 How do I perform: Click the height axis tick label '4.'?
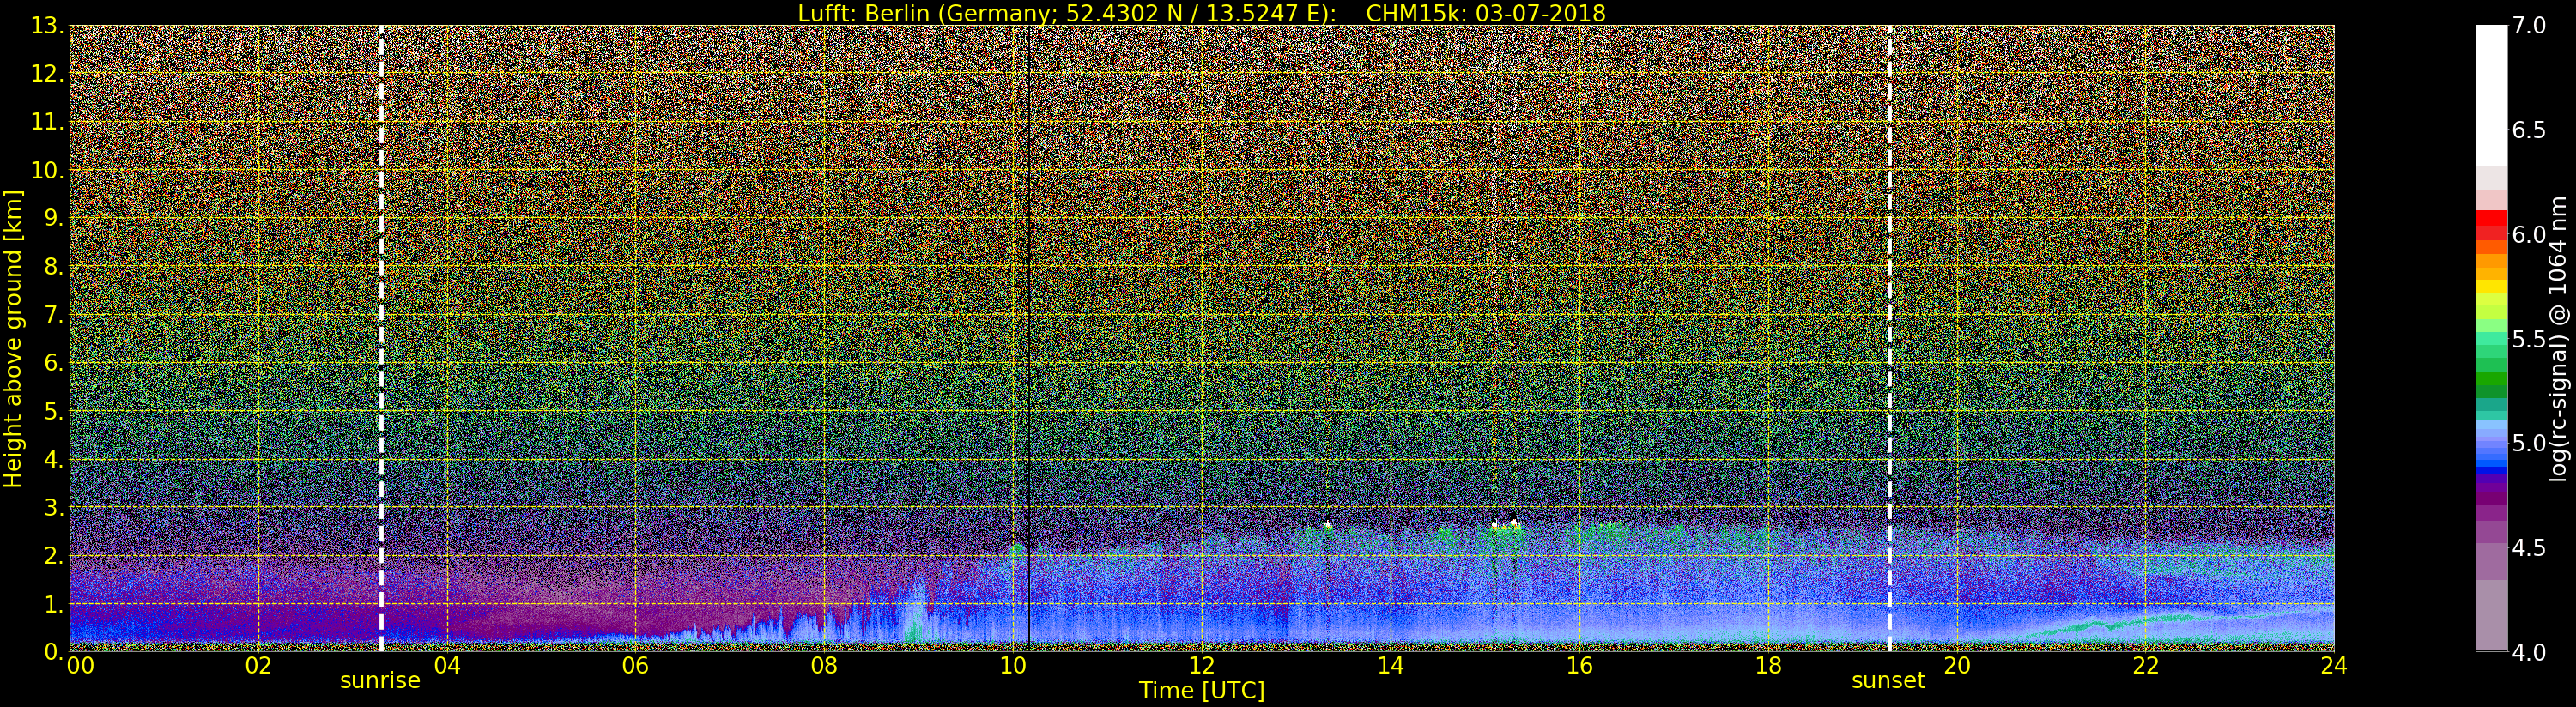(x=54, y=459)
